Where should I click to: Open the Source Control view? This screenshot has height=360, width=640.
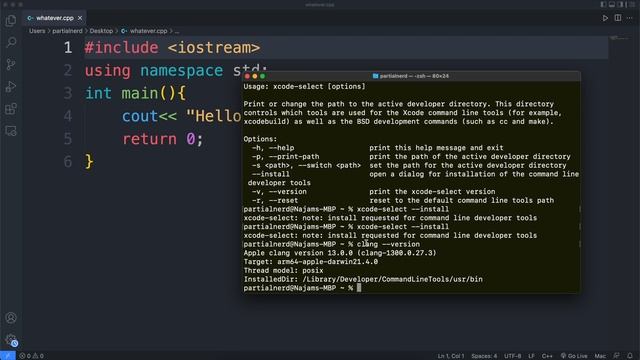click(x=11, y=64)
